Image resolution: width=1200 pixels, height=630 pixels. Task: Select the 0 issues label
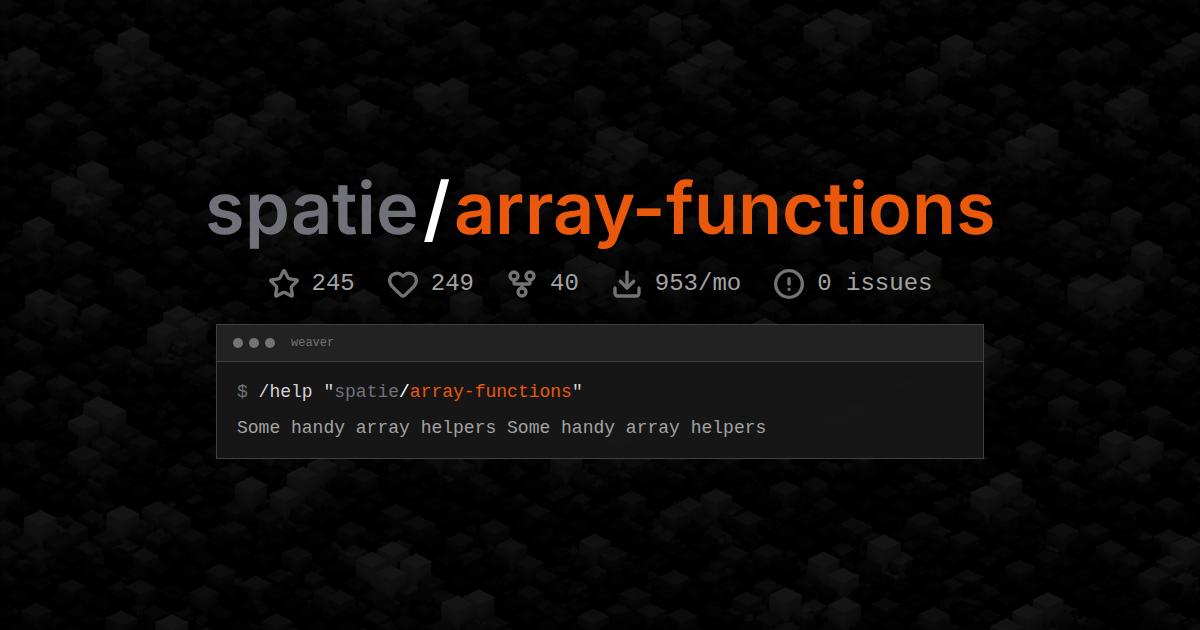(x=874, y=283)
